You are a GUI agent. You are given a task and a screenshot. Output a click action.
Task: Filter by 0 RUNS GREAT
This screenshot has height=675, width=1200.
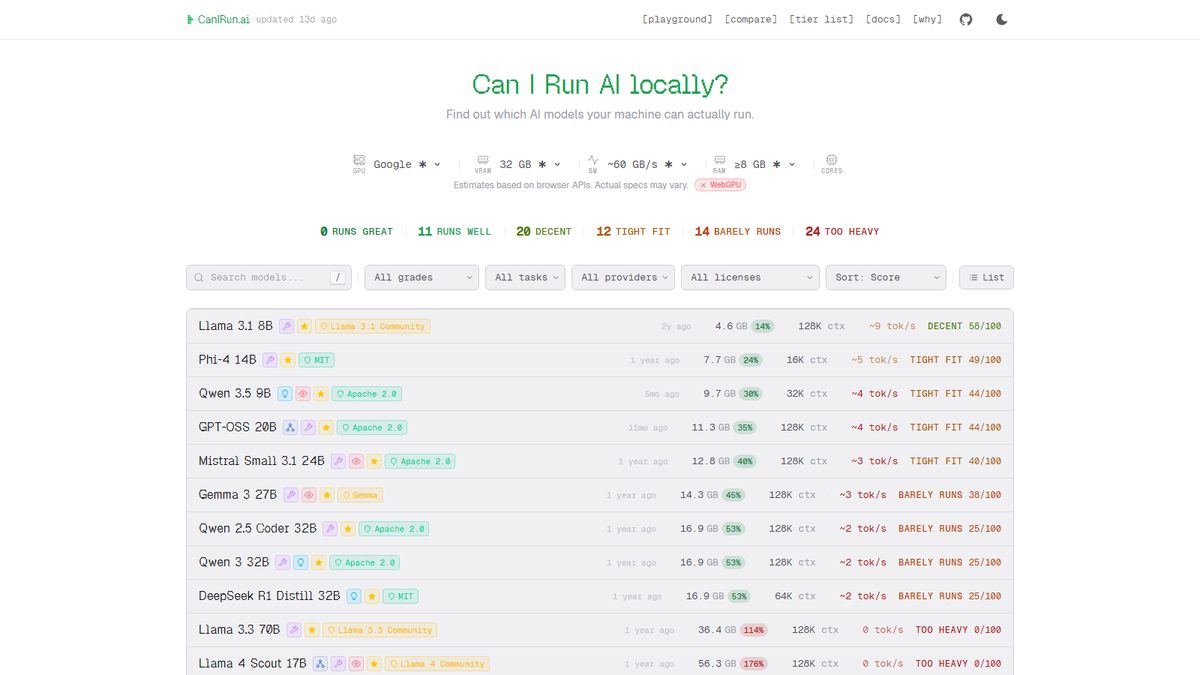356,232
